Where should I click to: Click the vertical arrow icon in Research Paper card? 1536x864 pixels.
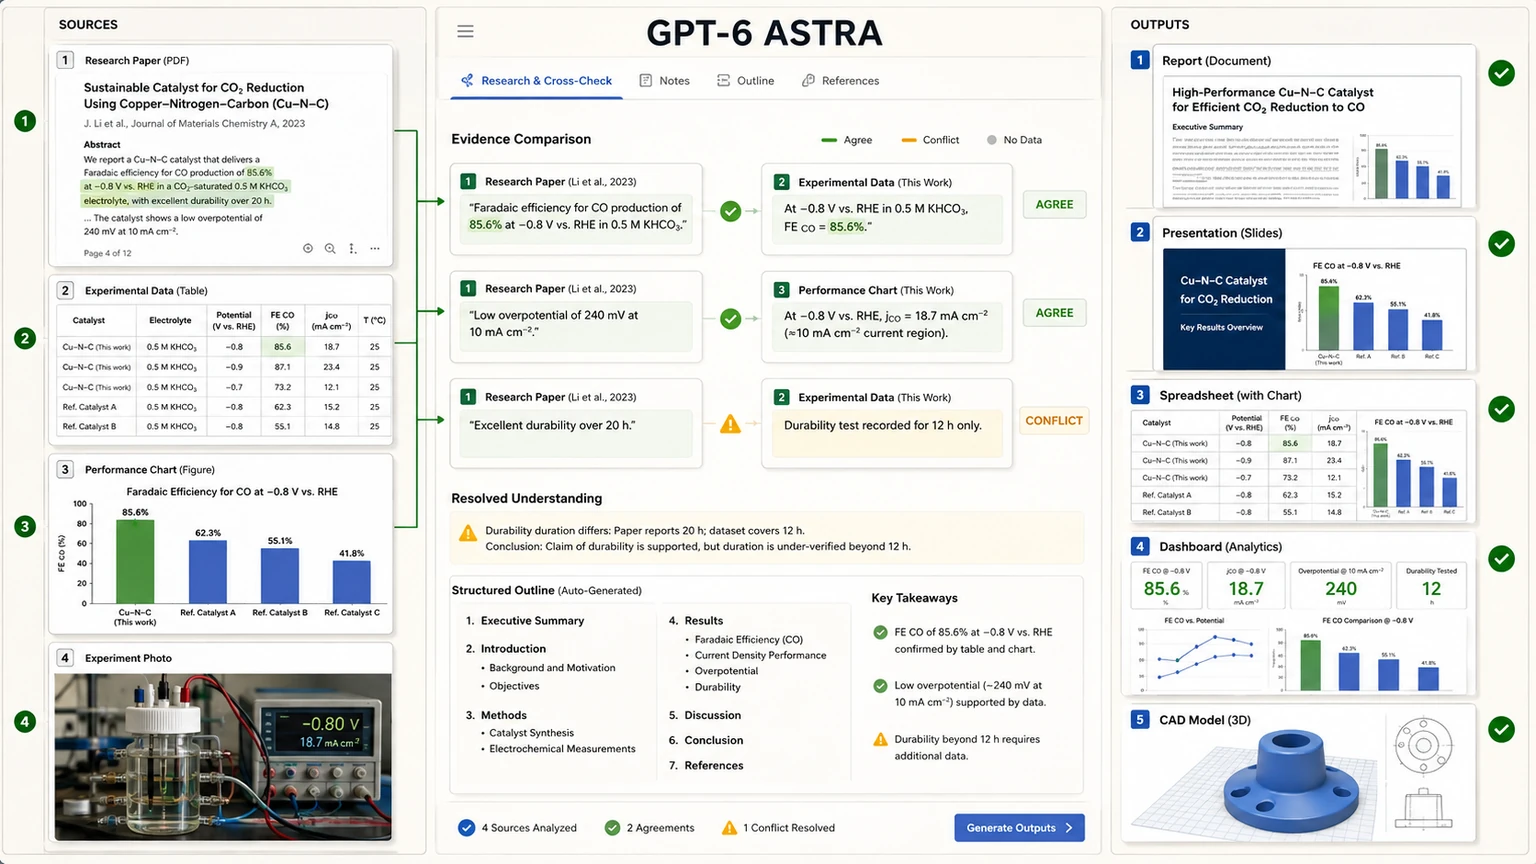point(352,248)
